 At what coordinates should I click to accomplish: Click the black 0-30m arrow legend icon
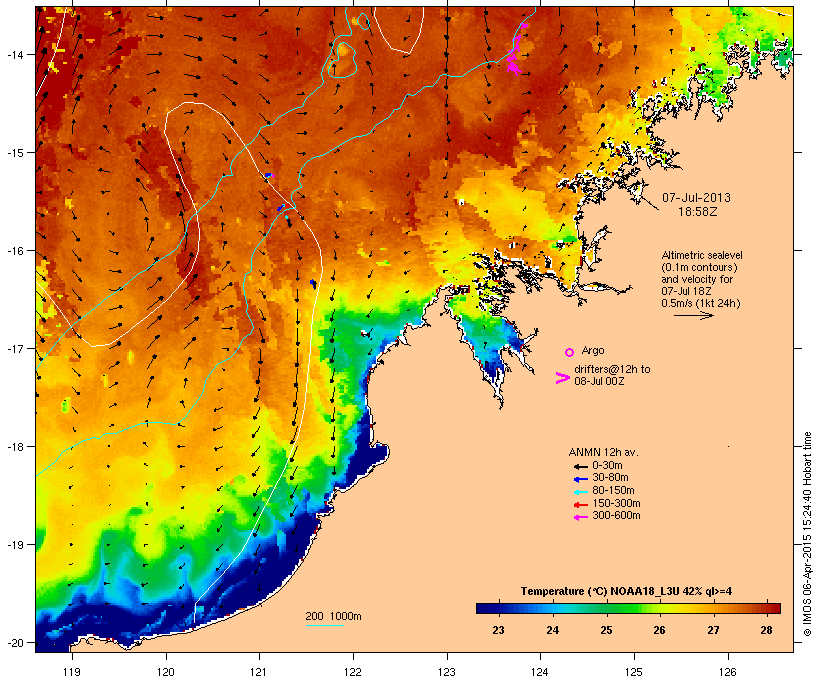point(580,466)
